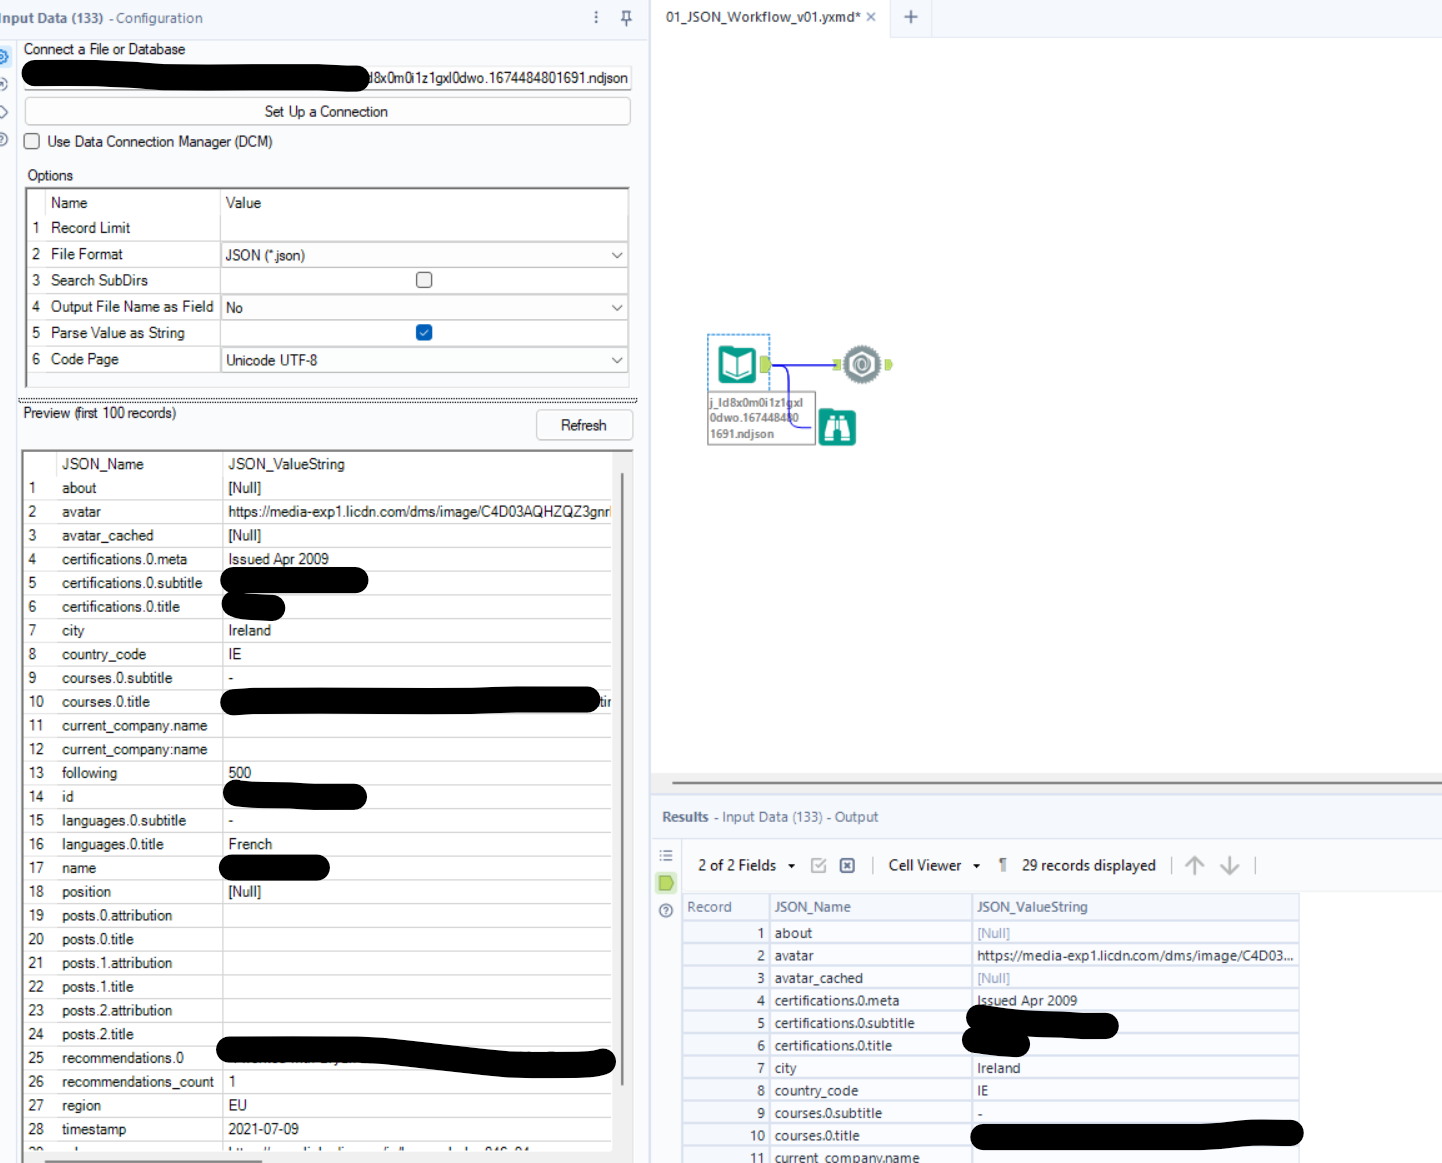
Task: Go to next record with down arrow
Action: pos(1230,866)
